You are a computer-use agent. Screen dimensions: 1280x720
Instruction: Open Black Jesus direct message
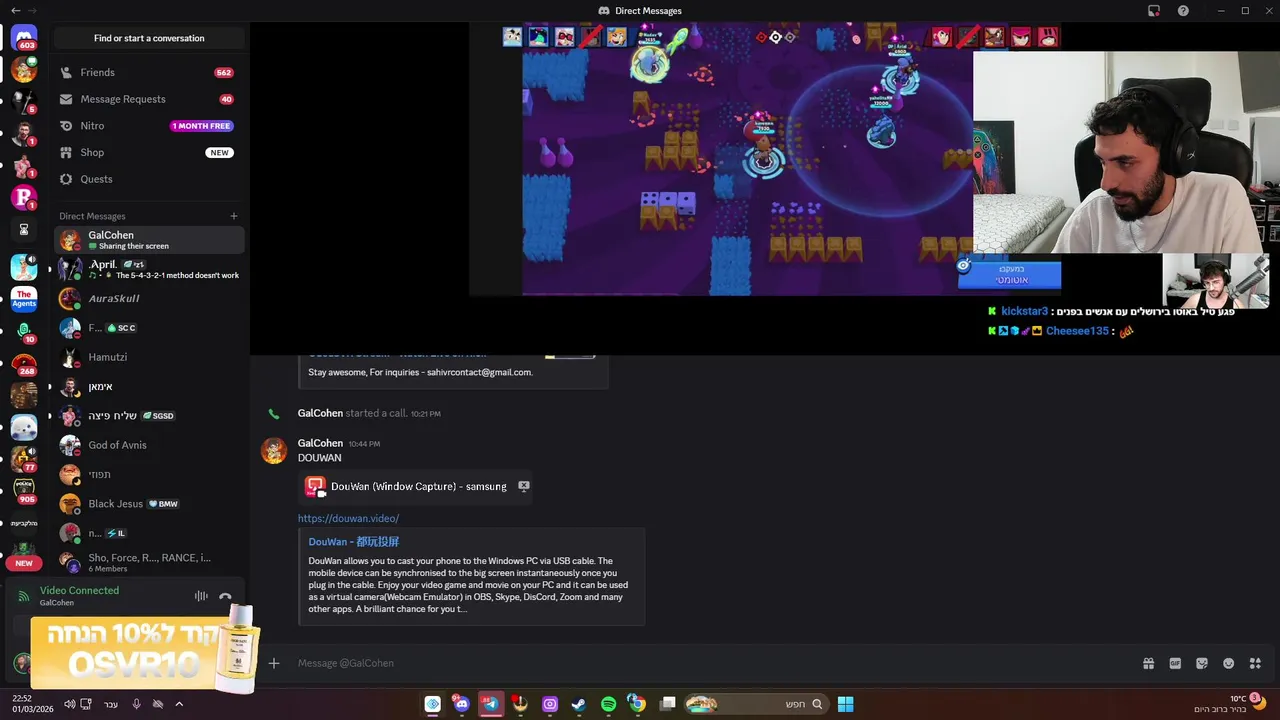148,504
